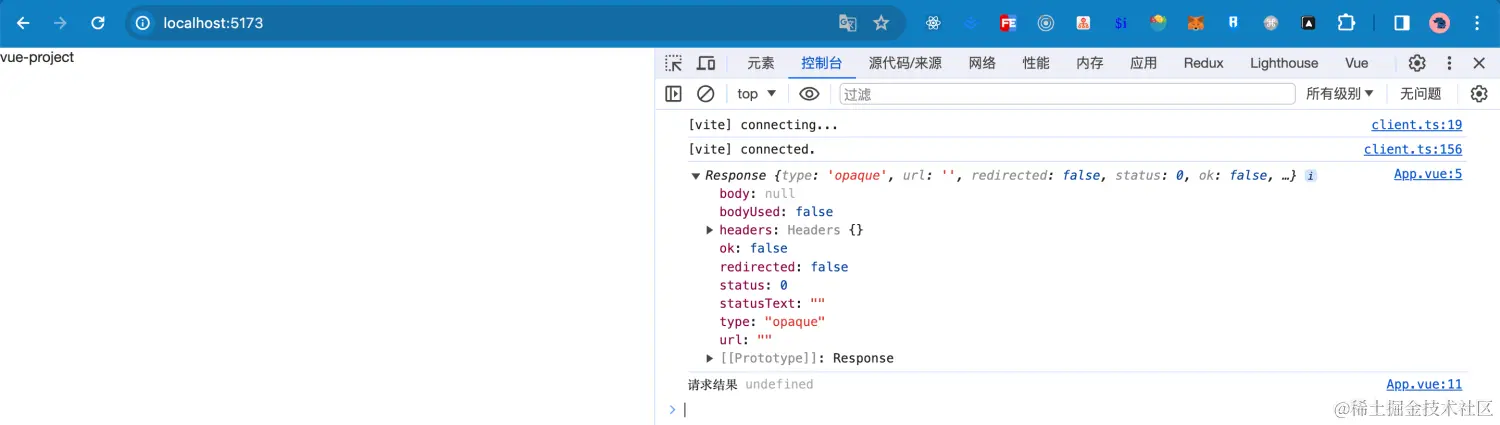Click the info icon beside Response
This screenshot has height=425, width=1500.
1310,176
